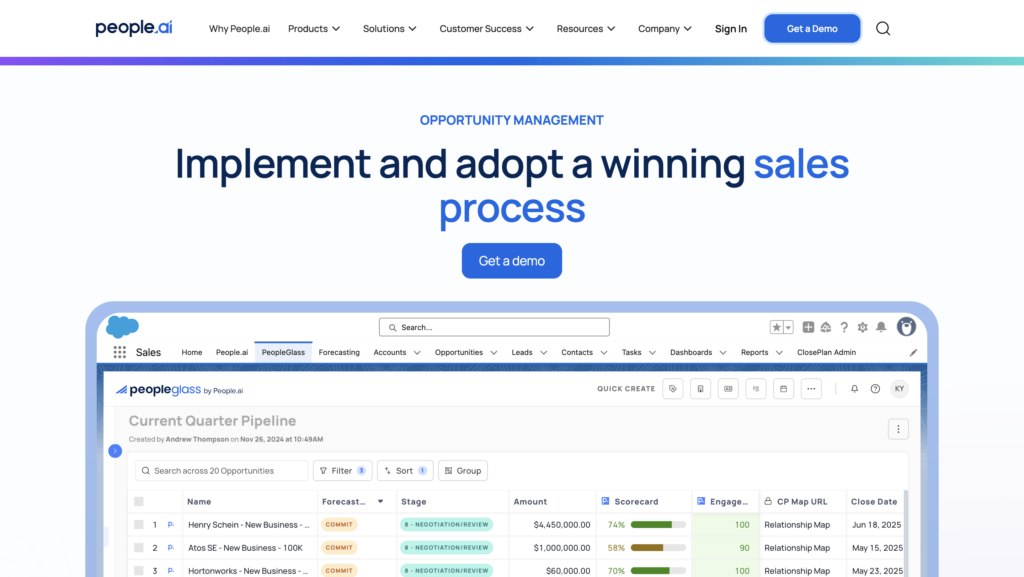Click Search across 20 Opportunities field
Image resolution: width=1024 pixels, height=577 pixels.
coord(221,471)
